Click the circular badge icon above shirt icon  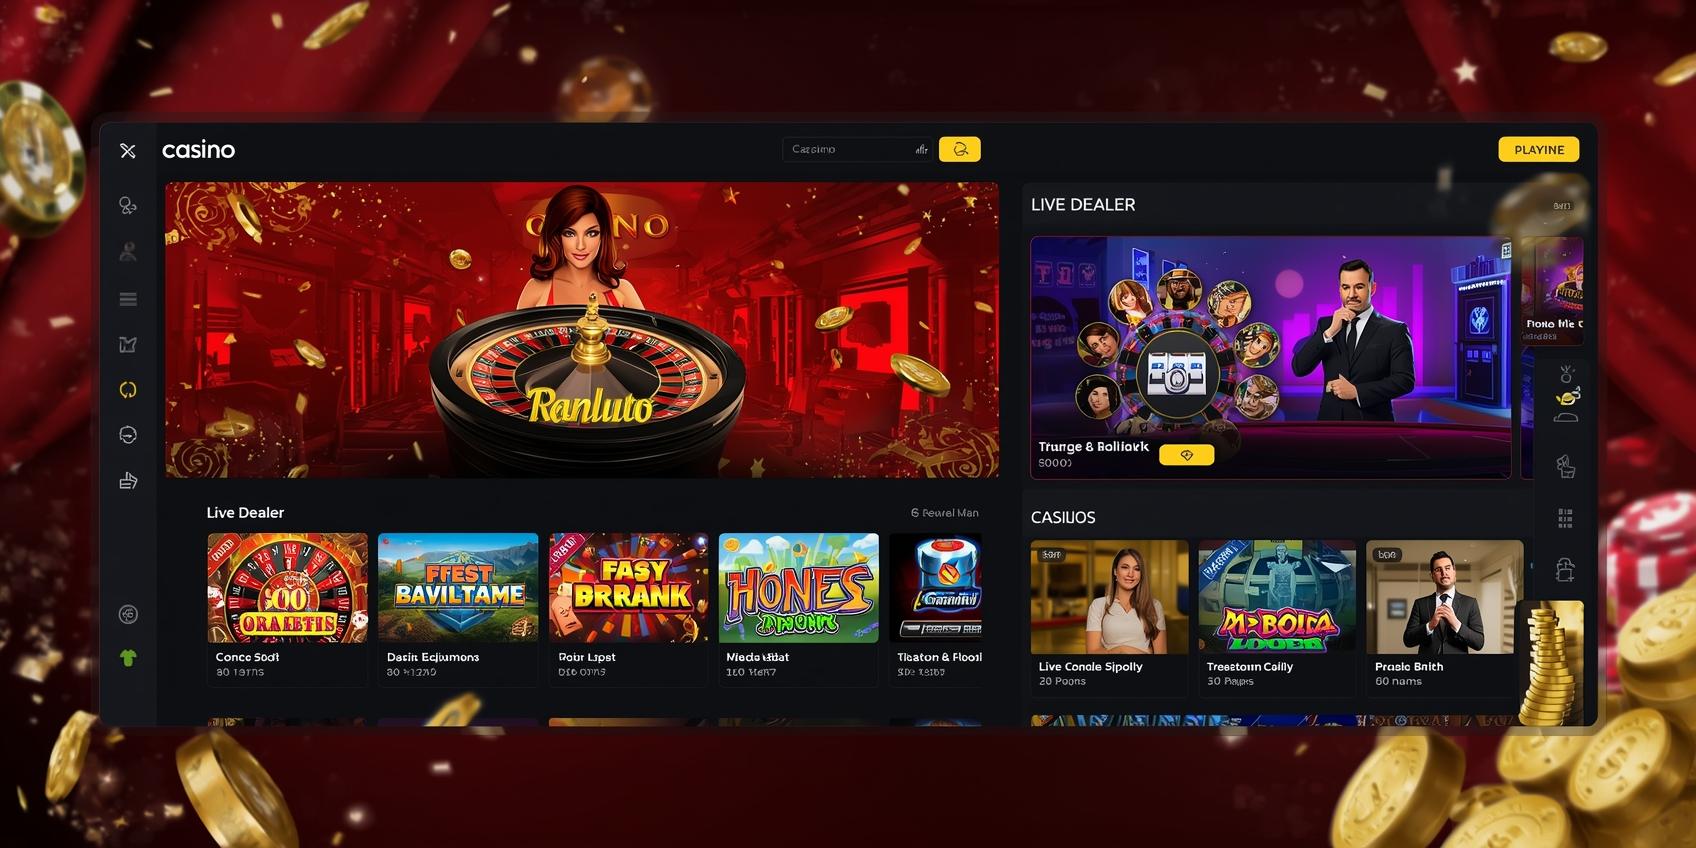pos(128,614)
